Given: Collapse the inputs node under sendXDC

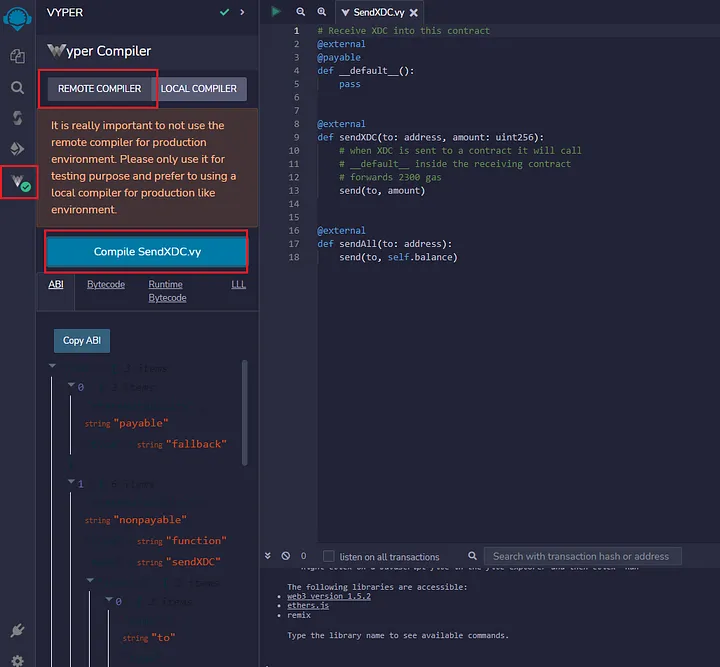Looking at the screenshot, I should [x=90, y=580].
